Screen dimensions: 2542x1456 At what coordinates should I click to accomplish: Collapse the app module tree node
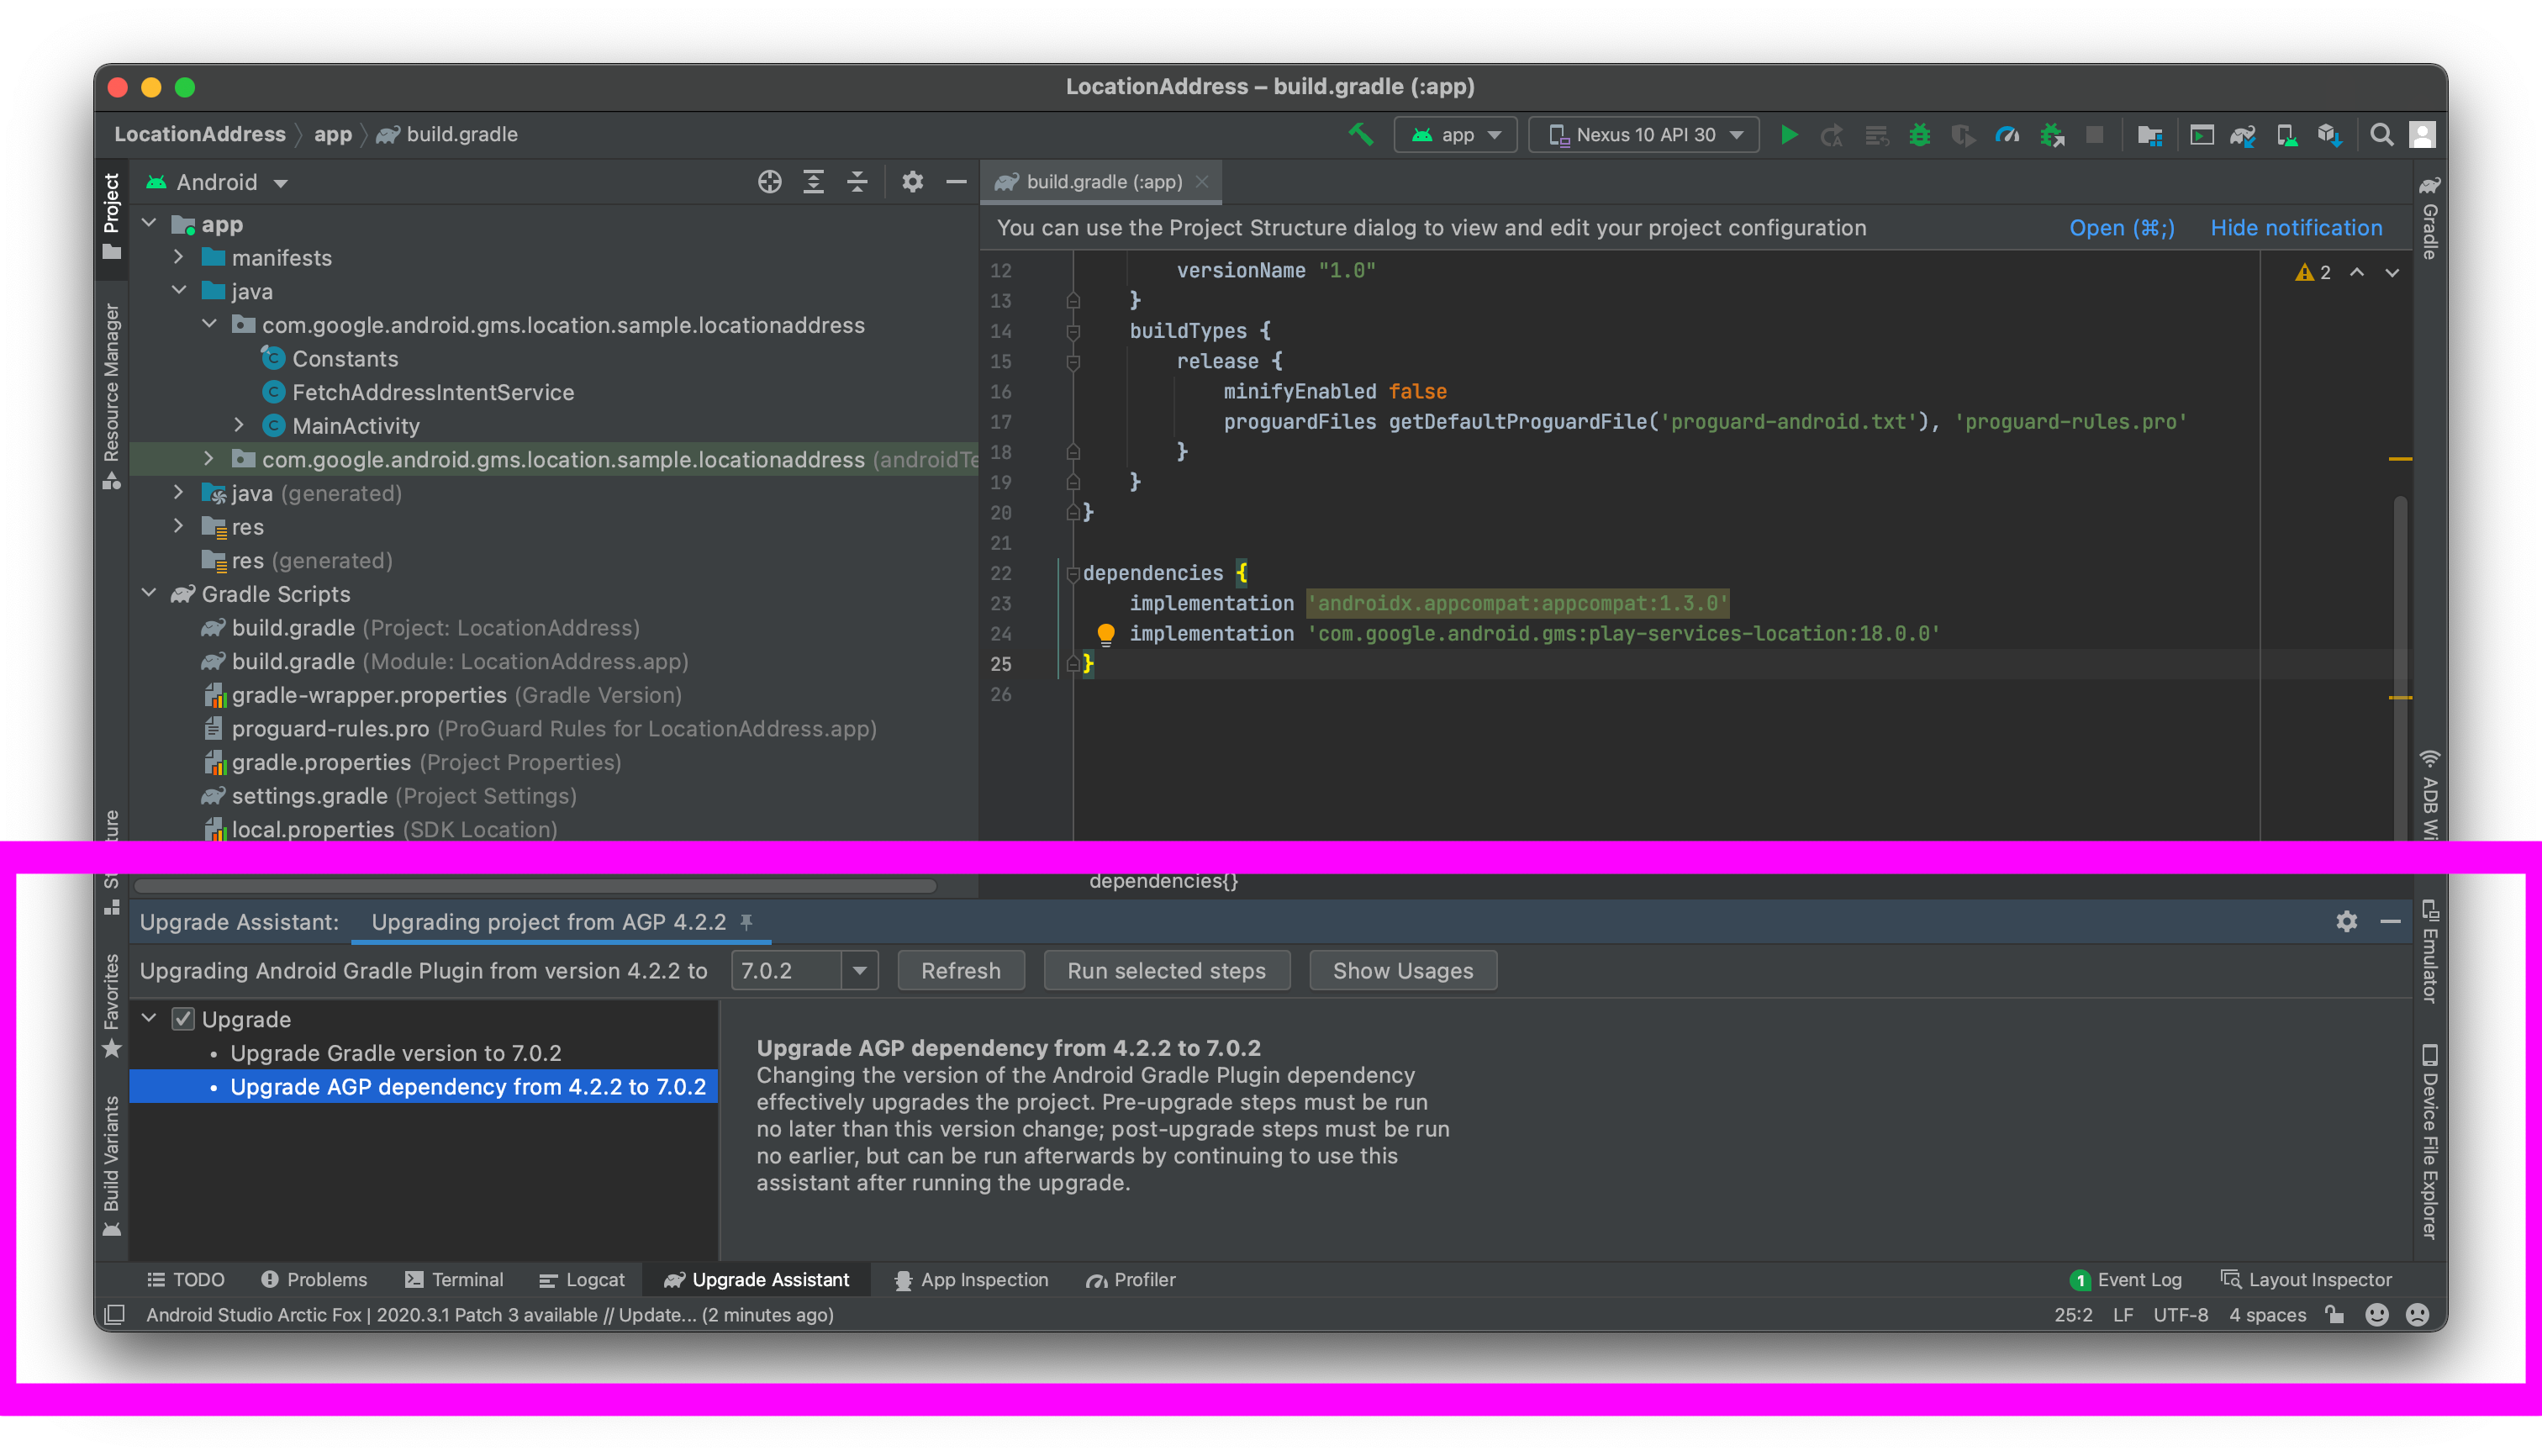149,223
